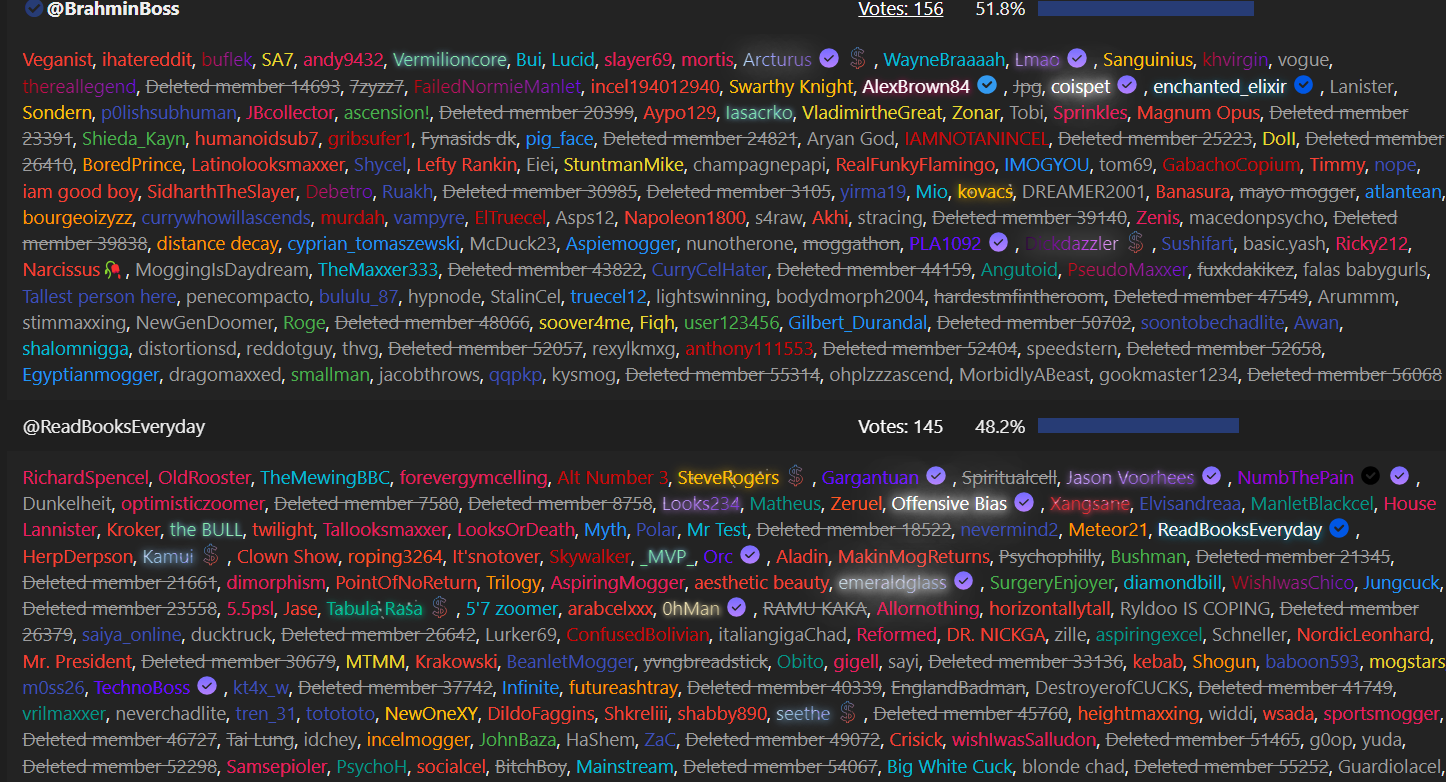Open Swarthy Knight's user profile

(791, 86)
